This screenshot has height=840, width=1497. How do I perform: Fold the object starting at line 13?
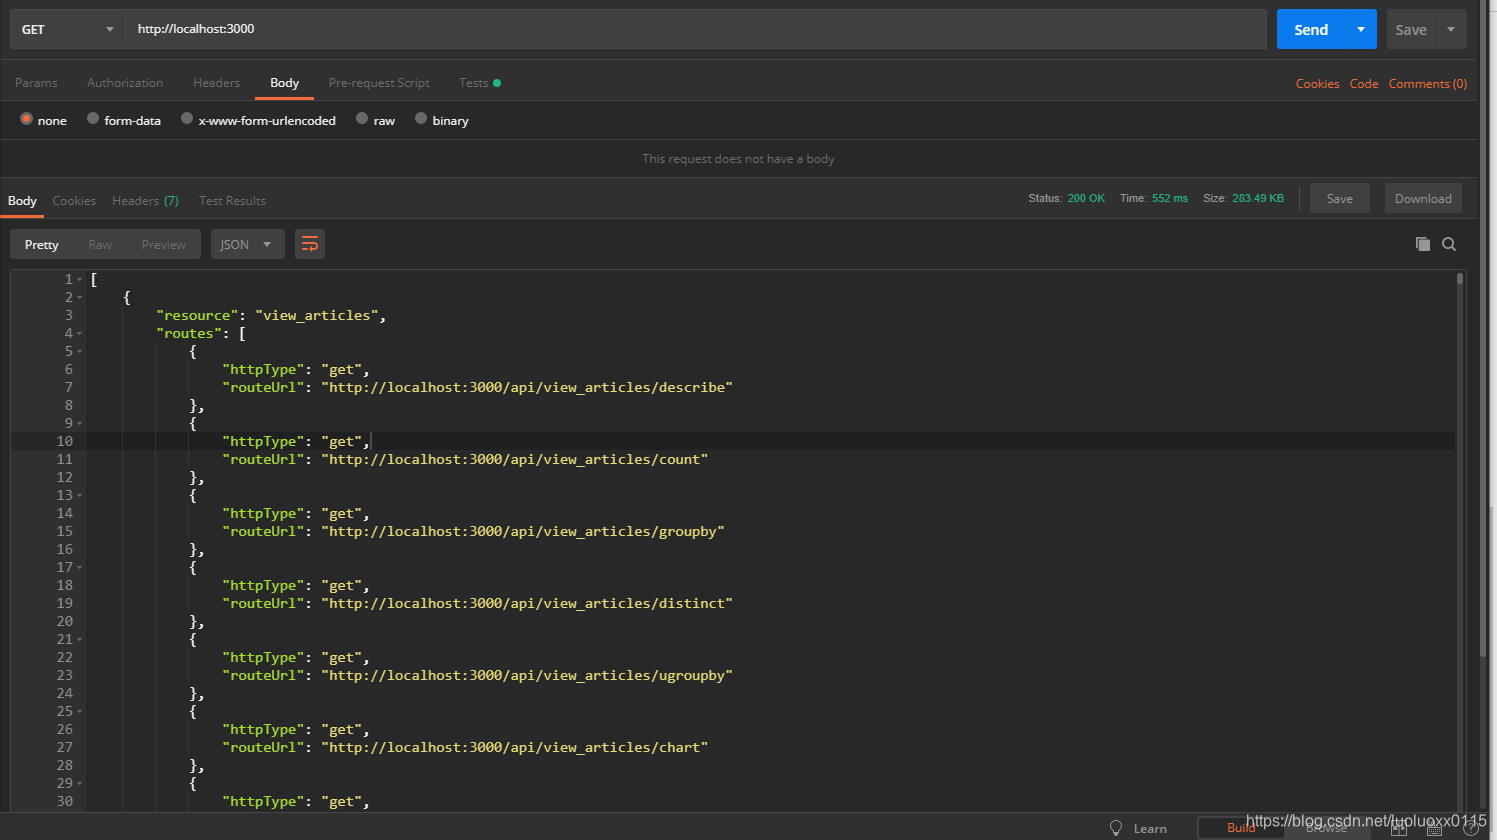coord(80,496)
